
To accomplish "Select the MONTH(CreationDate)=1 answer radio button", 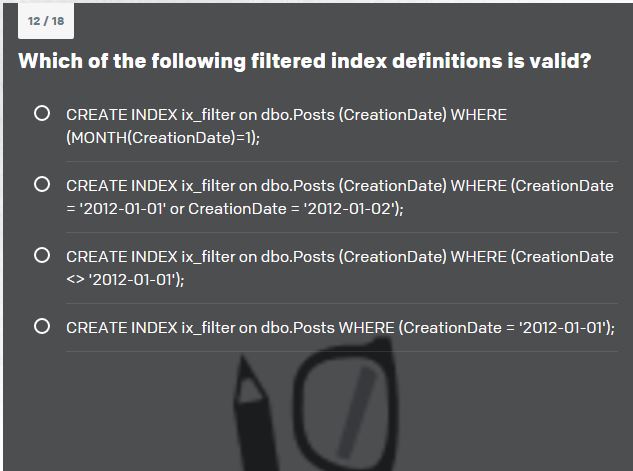I will 42,114.
